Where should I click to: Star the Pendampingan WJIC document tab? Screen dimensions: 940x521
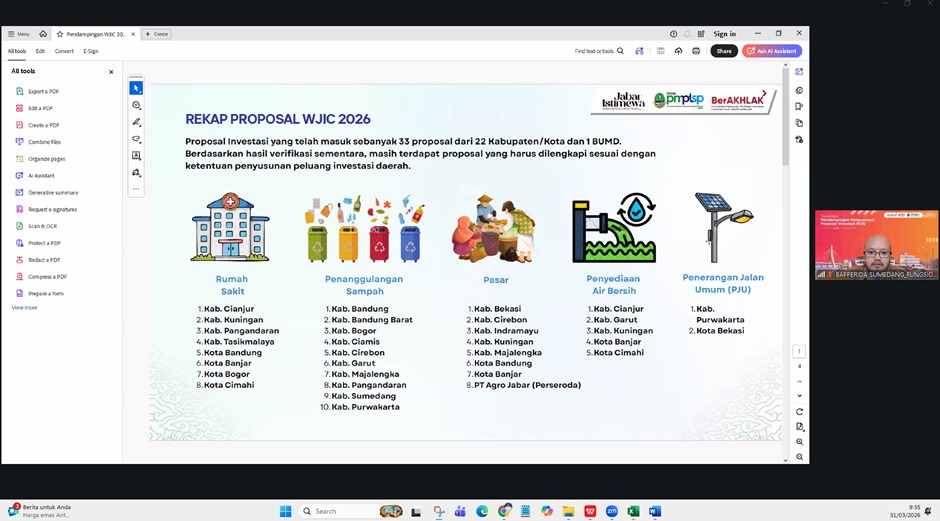(60, 34)
